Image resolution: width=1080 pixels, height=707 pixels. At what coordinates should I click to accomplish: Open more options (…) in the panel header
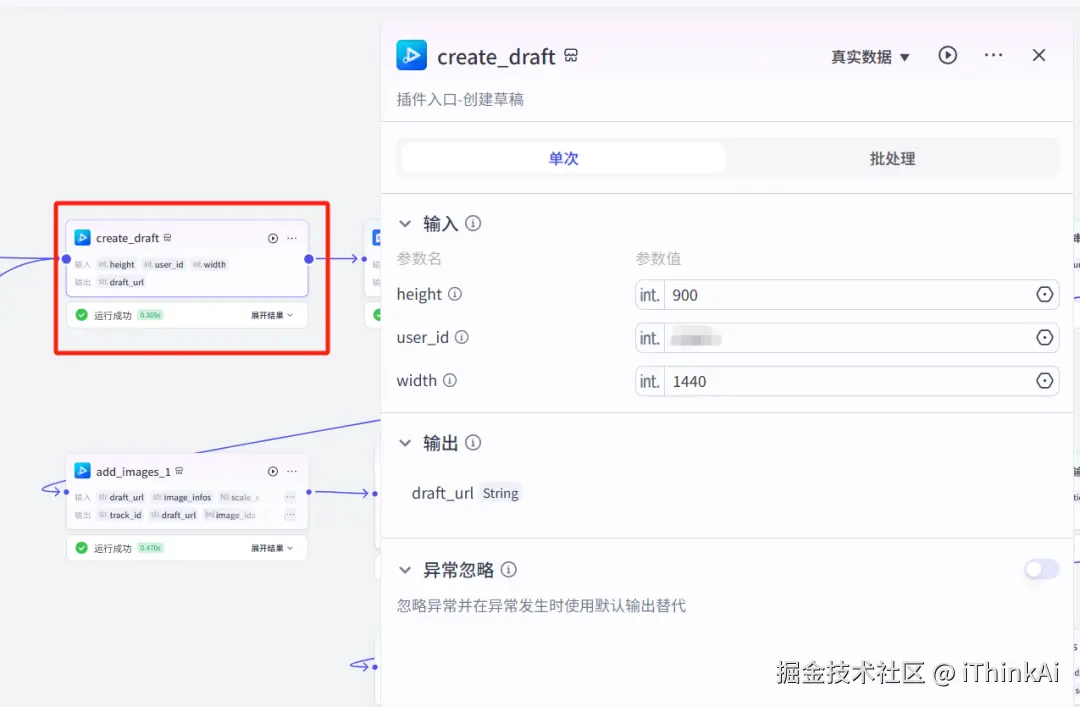pyautogui.click(x=993, y=55)
